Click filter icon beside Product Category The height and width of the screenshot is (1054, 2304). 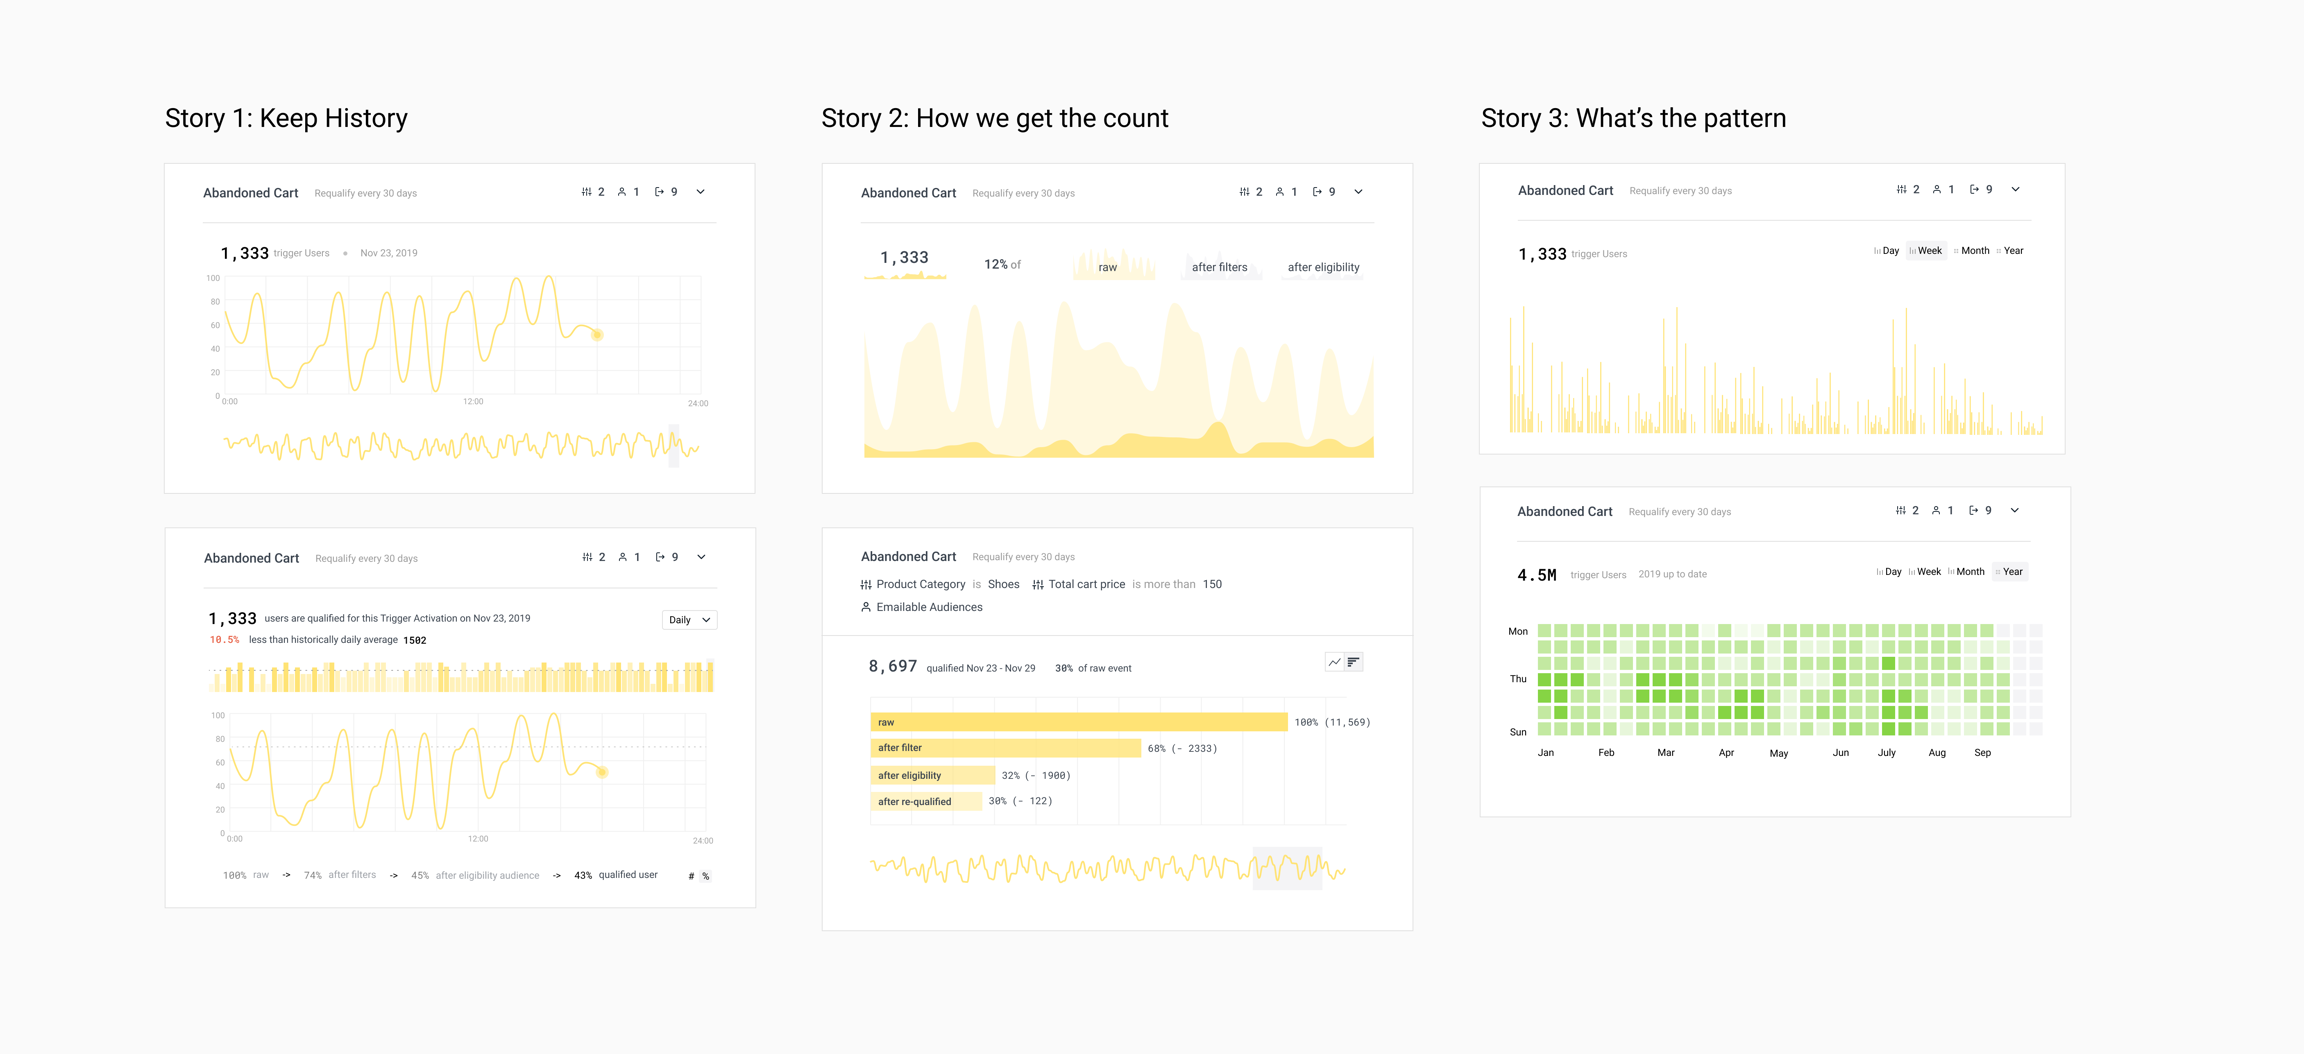pos(866,585)
